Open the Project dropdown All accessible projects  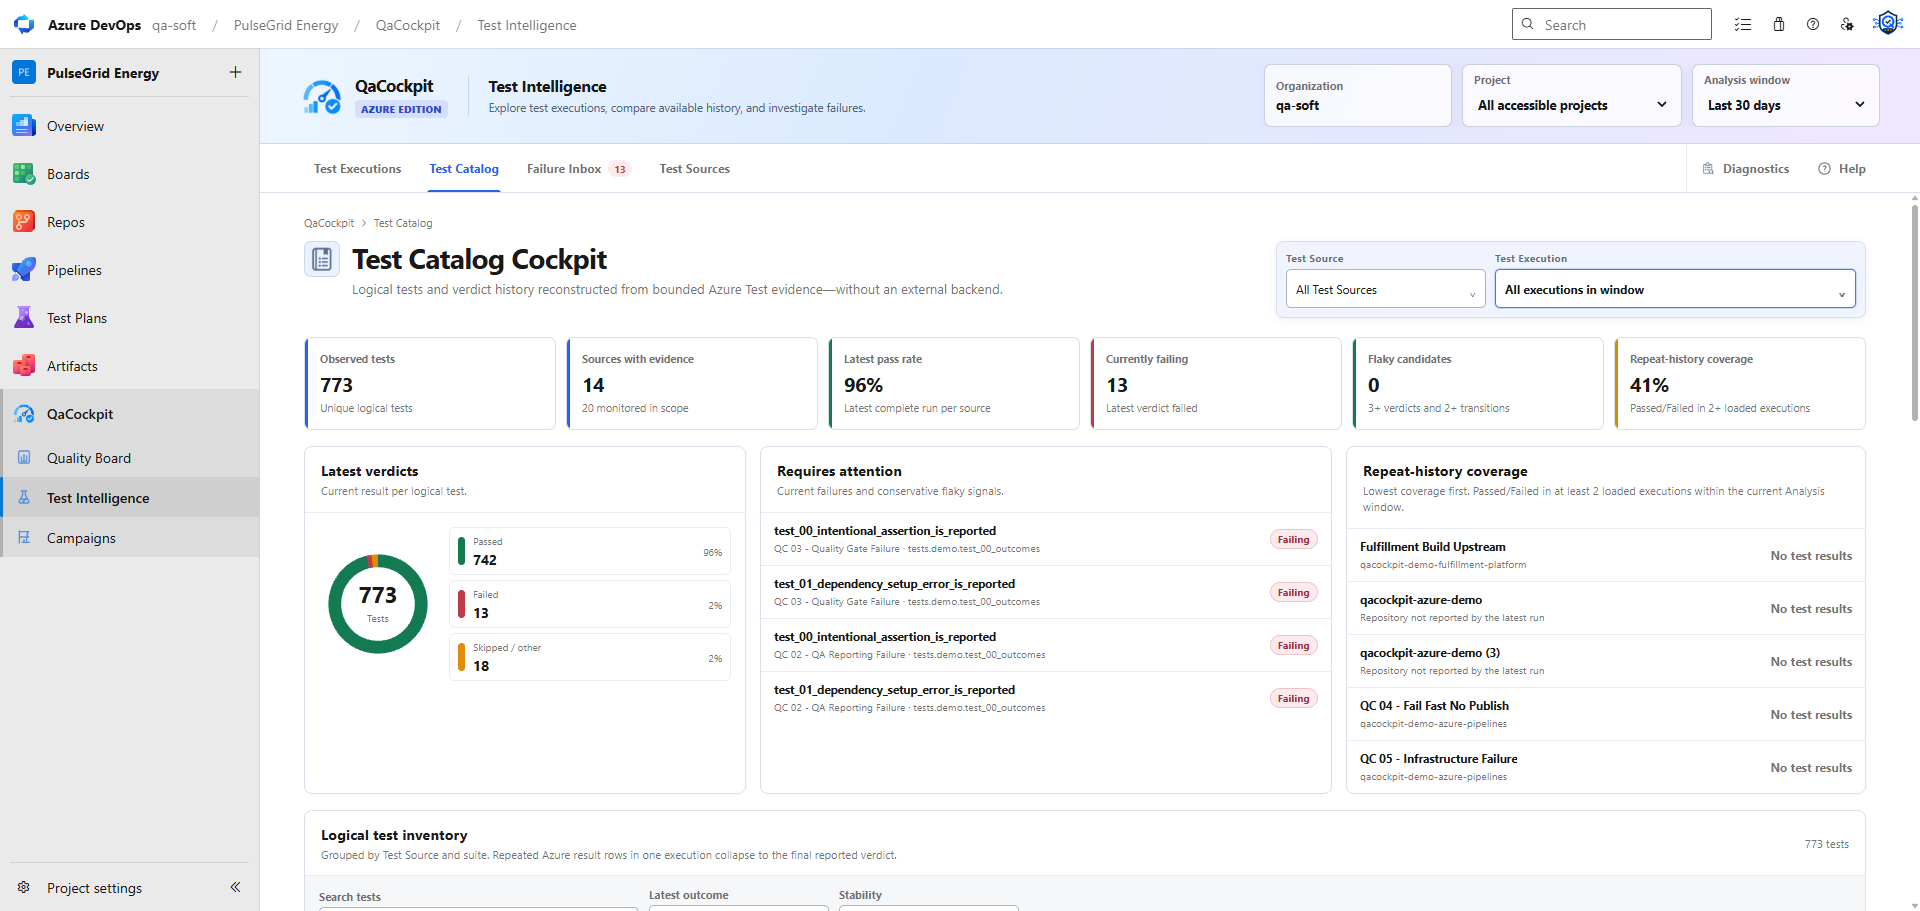click(x=1572, y=96)
